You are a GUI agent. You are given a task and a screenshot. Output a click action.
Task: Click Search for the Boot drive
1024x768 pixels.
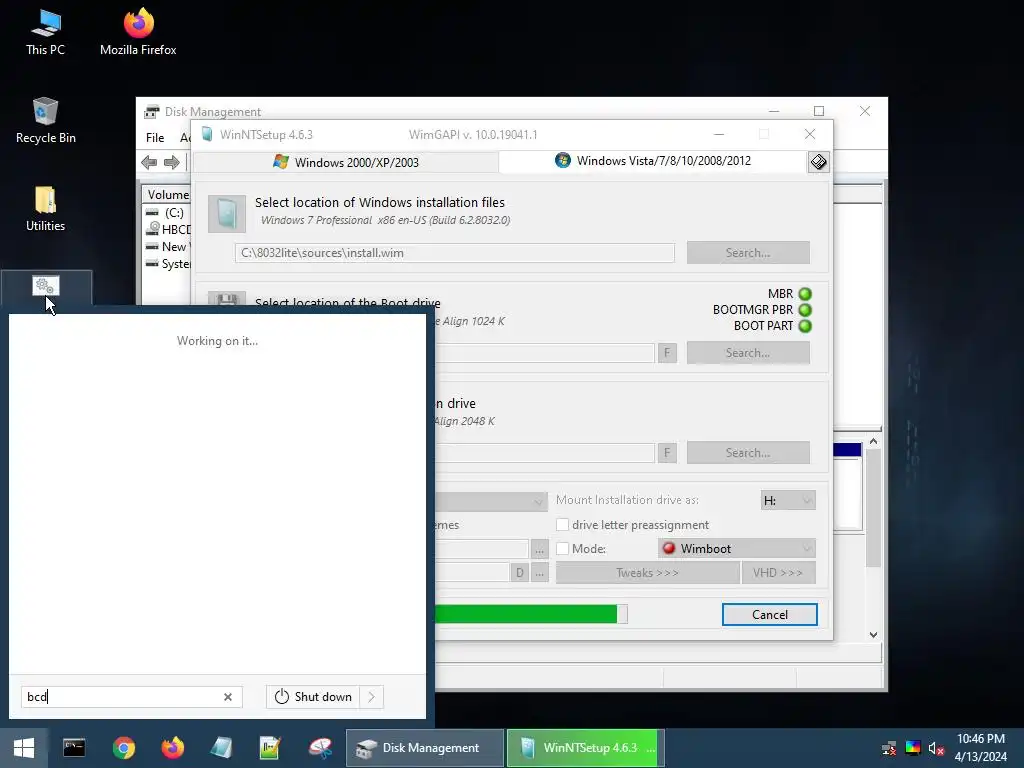tap(748, 353)
